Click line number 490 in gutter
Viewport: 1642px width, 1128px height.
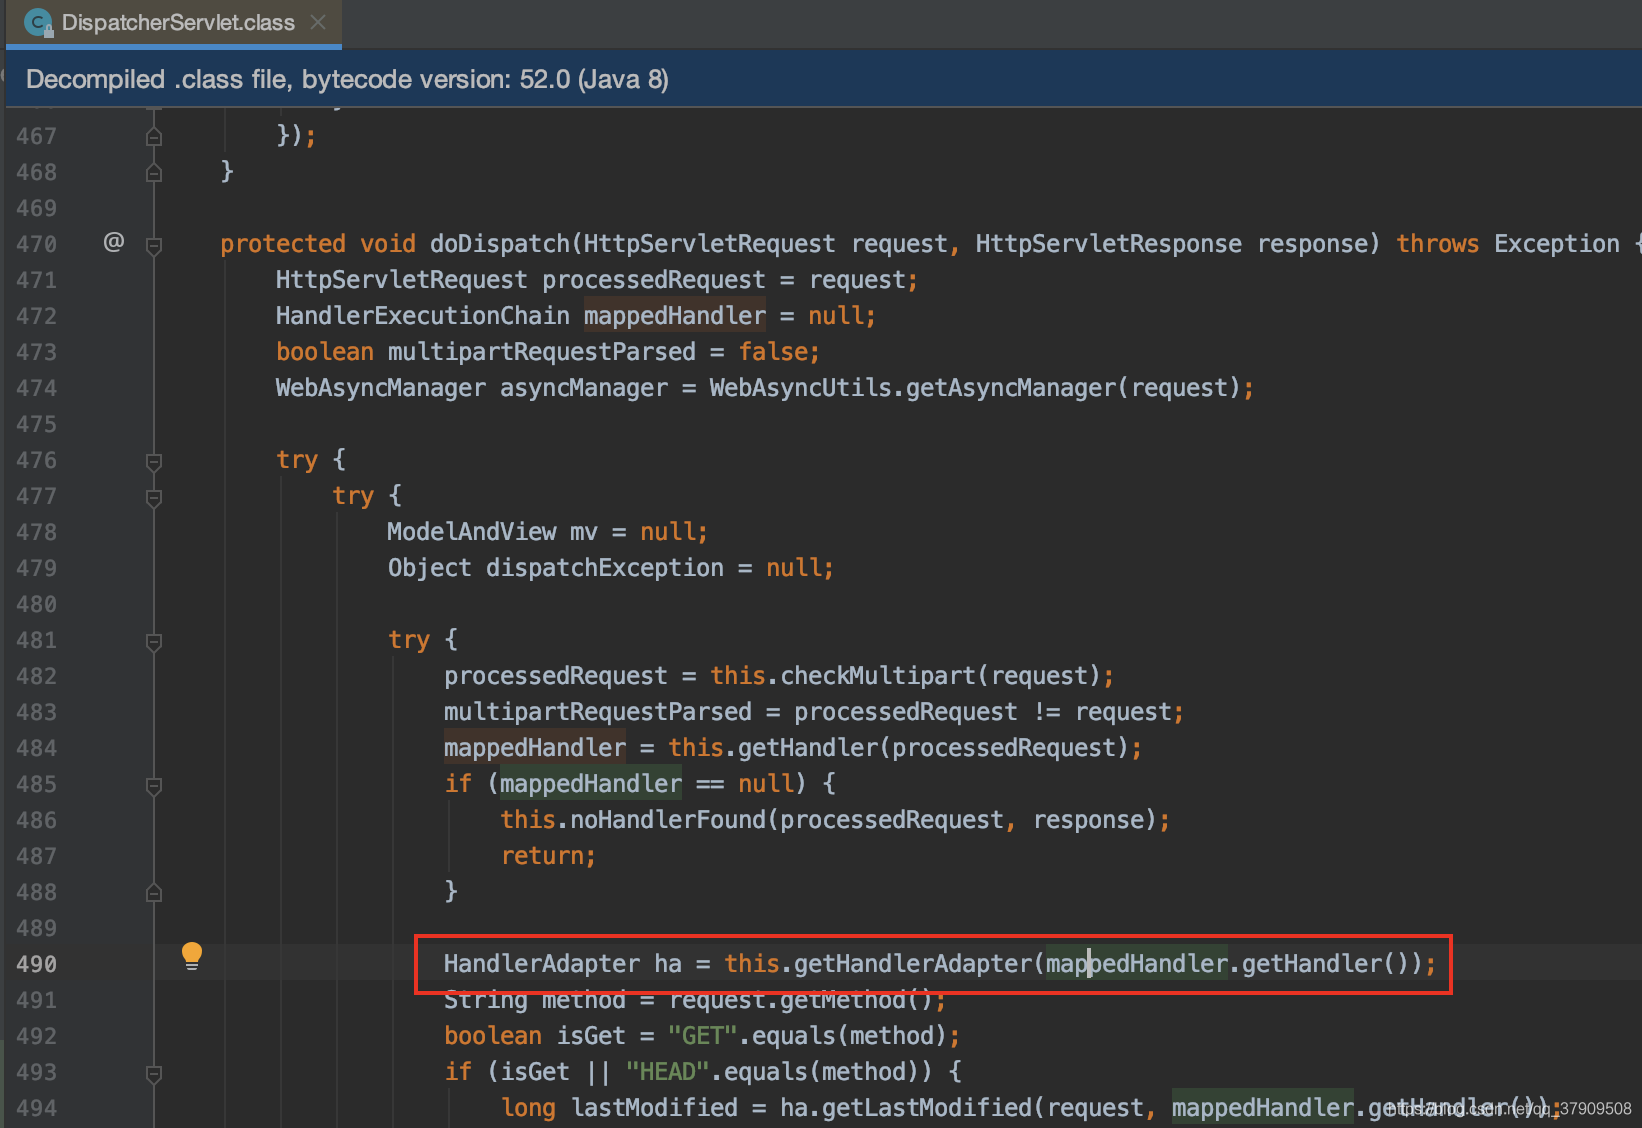pos(36,964)
